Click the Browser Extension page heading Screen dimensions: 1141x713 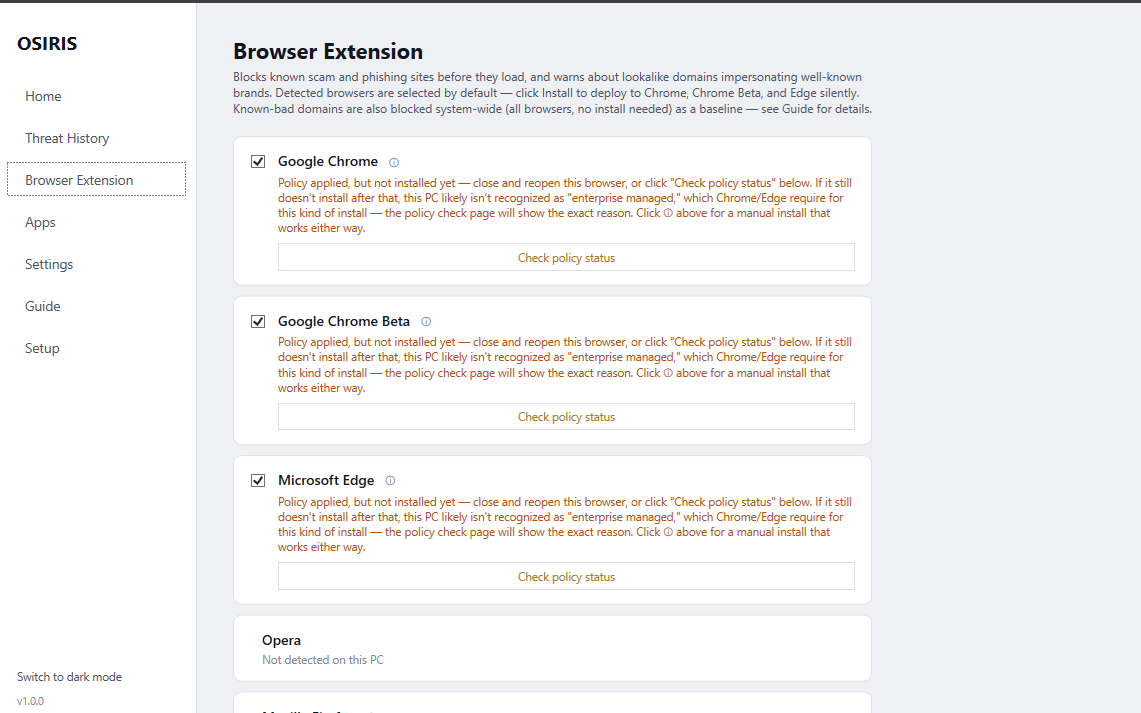pyautogui.click(x=327, y=52)
